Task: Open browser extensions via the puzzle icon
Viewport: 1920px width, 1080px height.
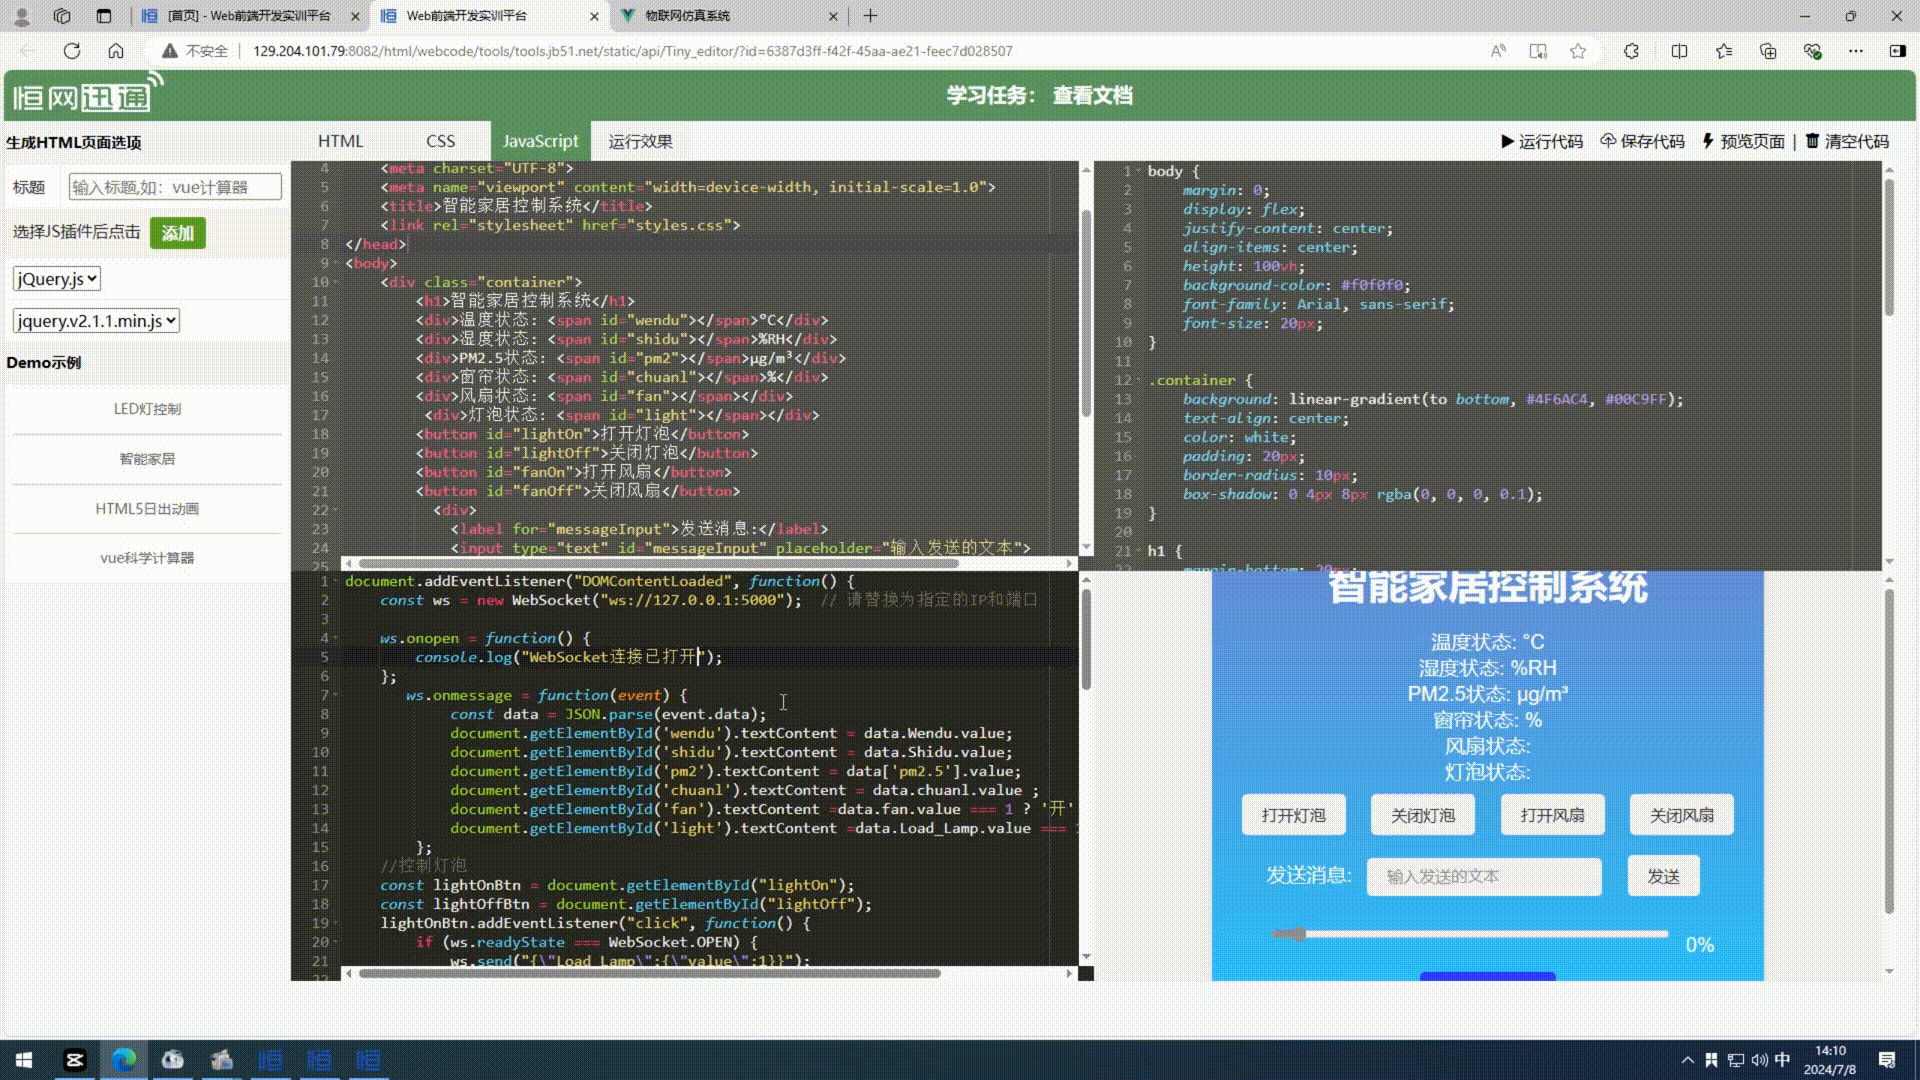Action: (x=1630, y=51)
